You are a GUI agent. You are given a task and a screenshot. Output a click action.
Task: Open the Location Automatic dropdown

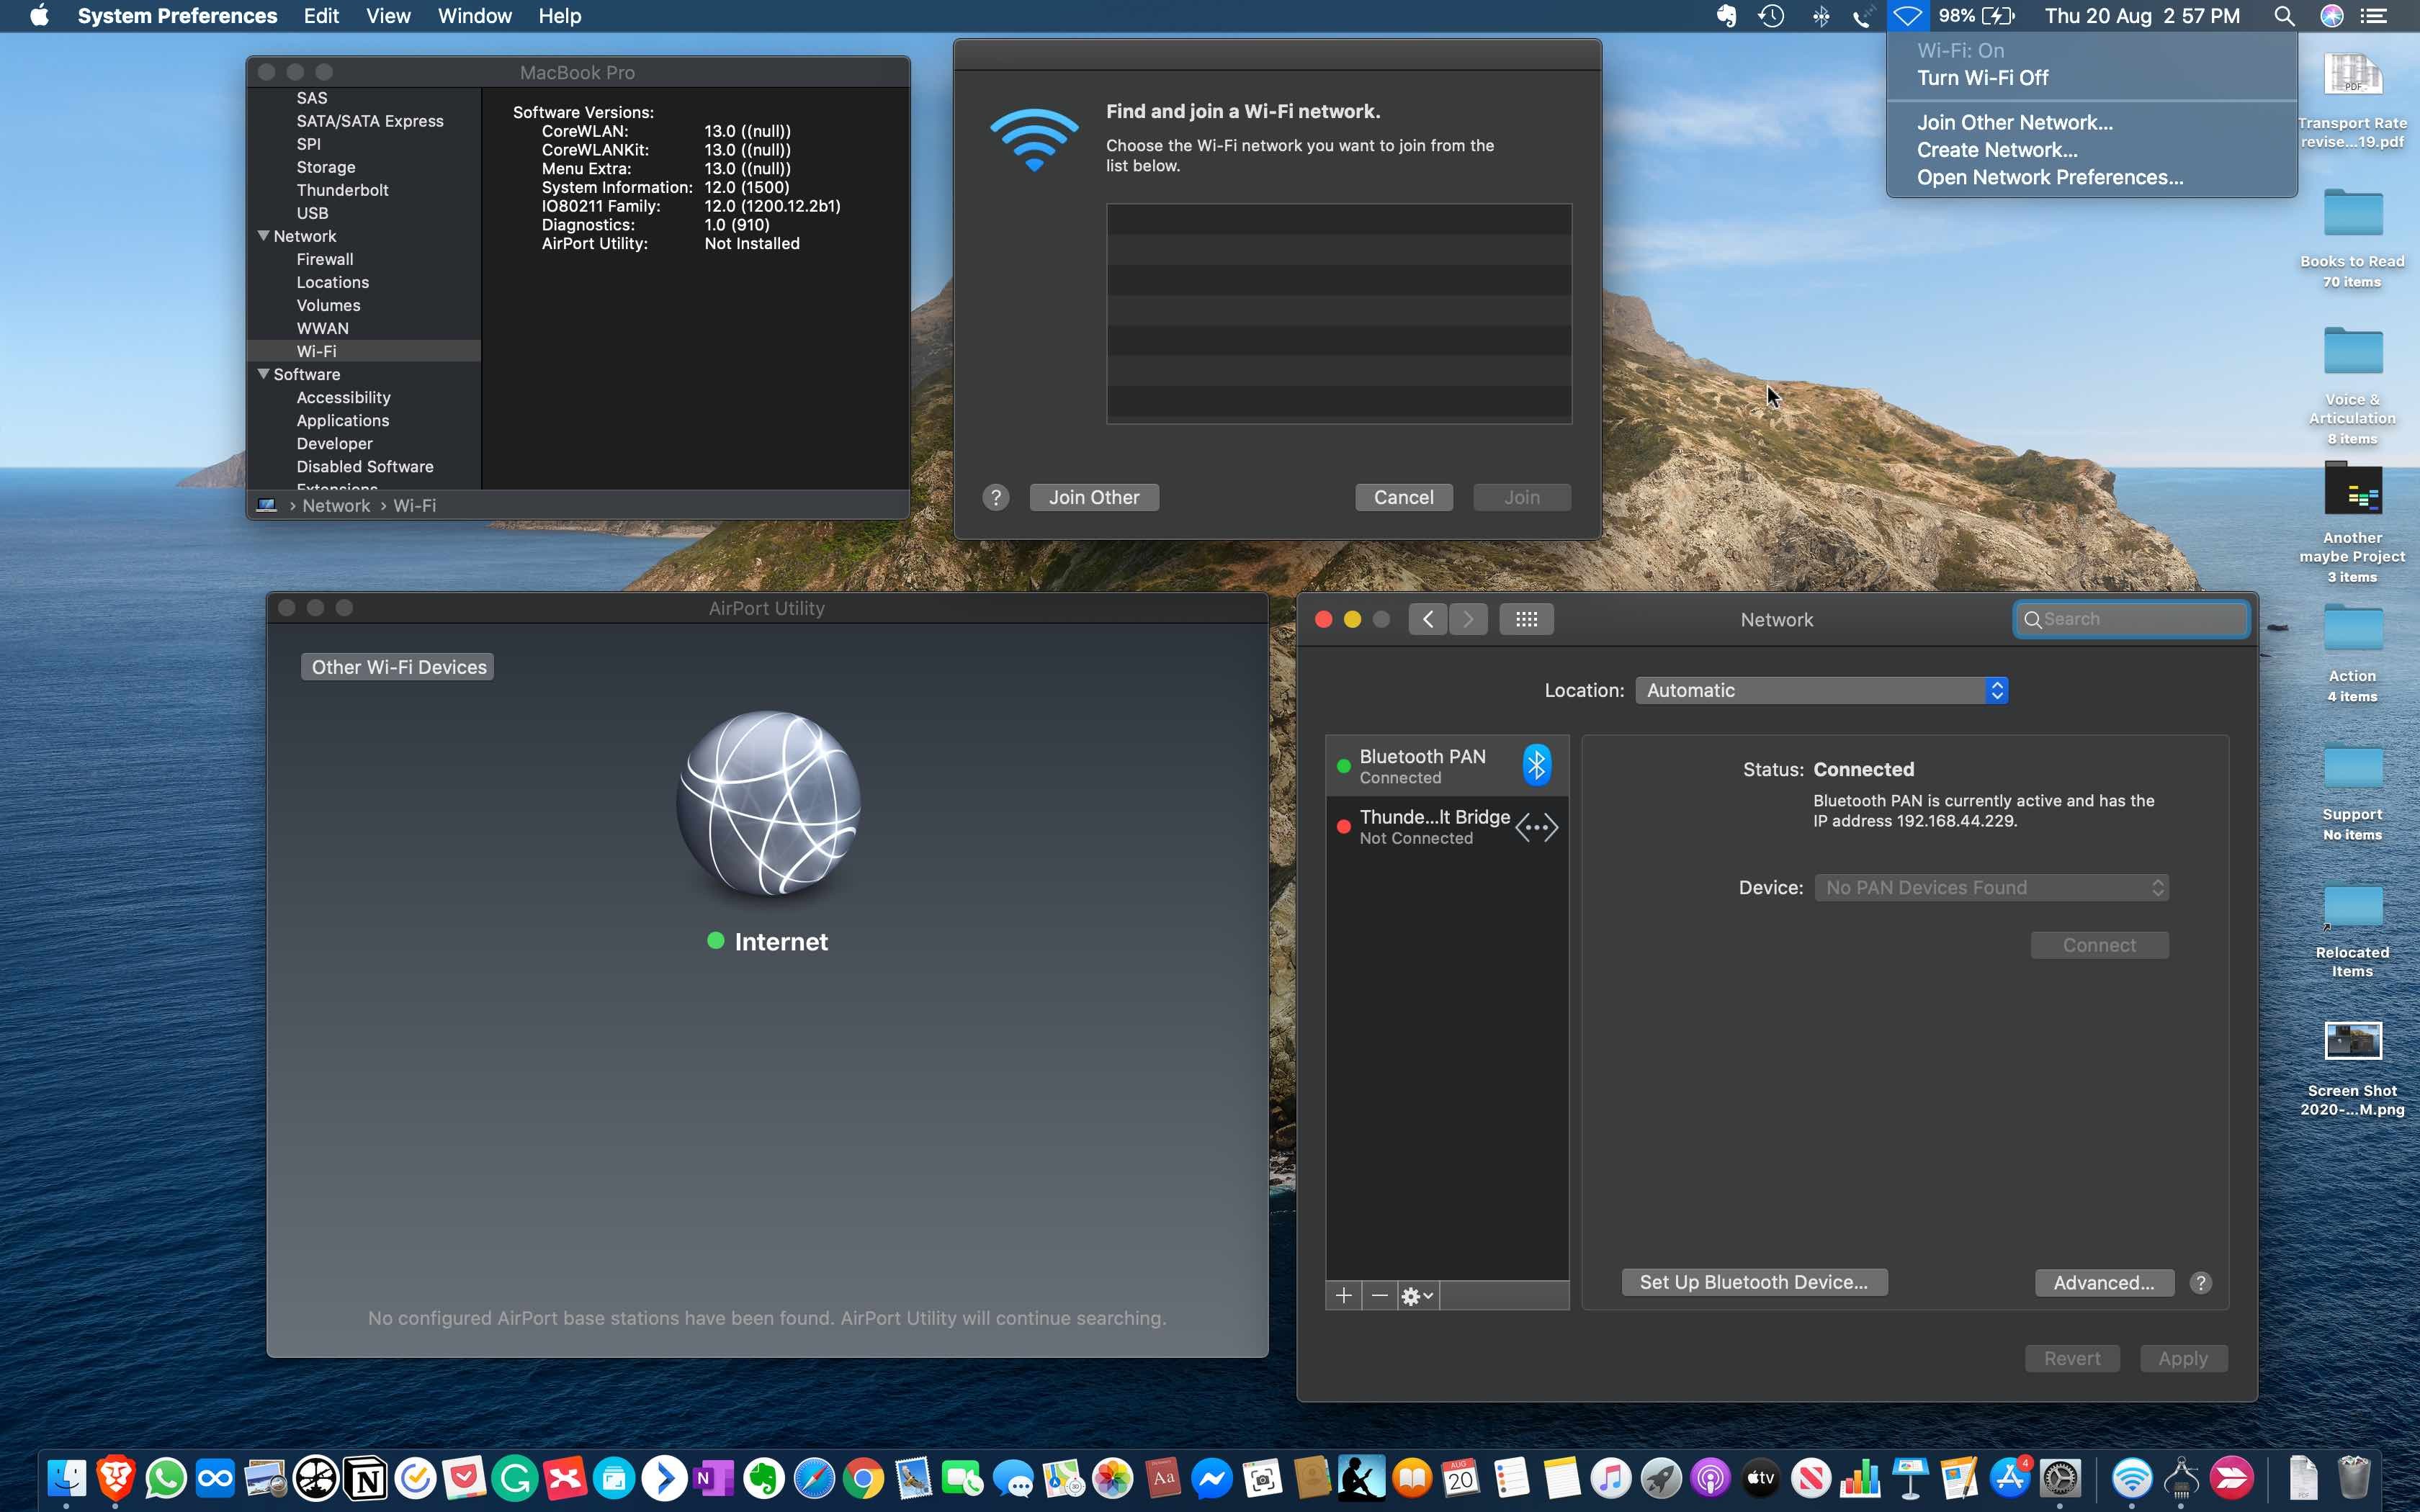coord(1821,690)
